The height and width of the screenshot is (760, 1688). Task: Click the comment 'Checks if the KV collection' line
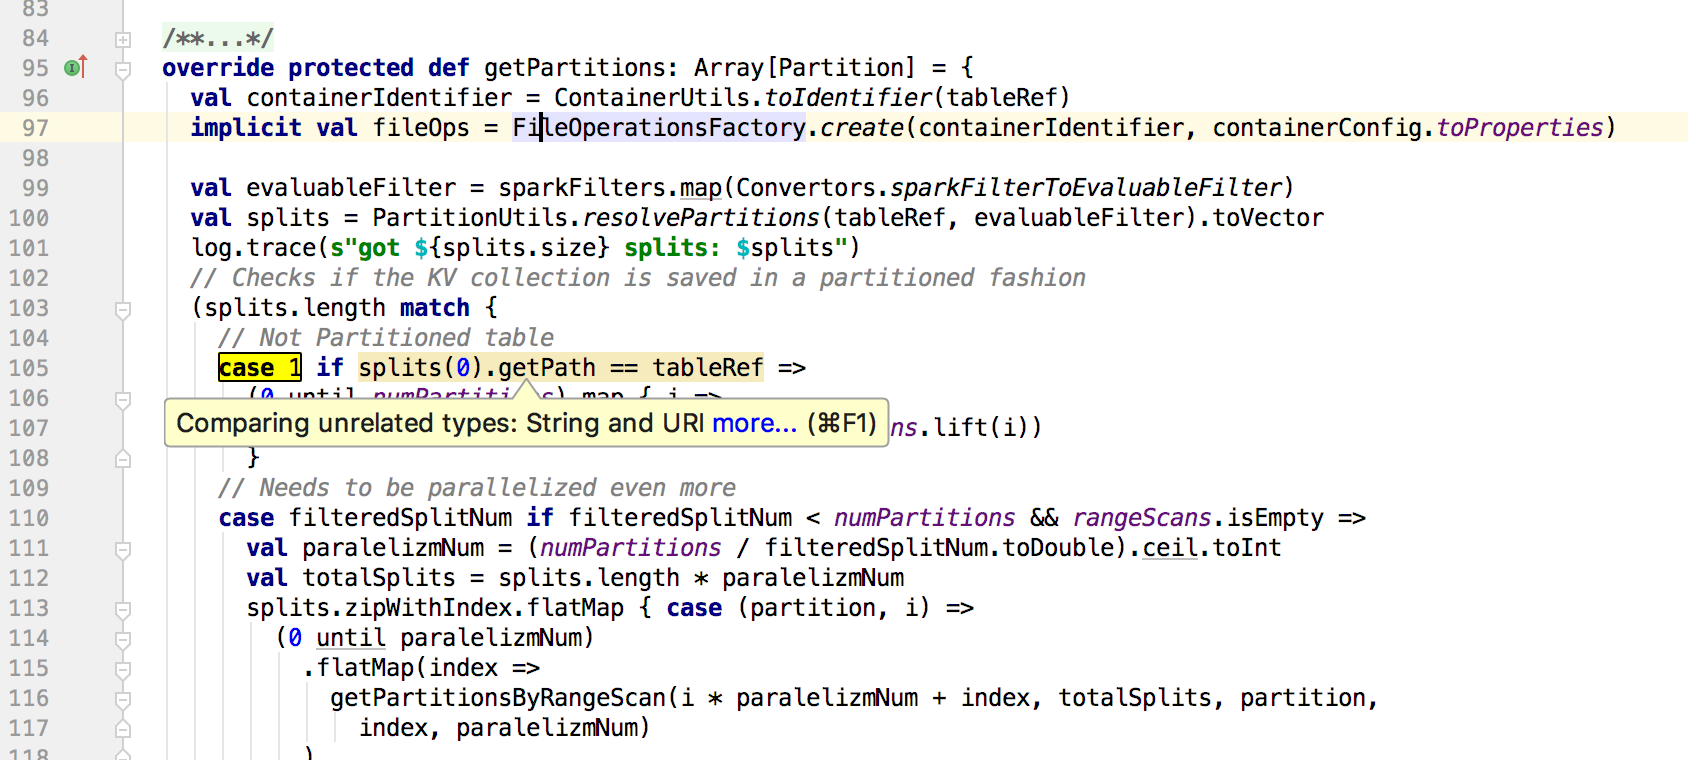coord(638,278)
